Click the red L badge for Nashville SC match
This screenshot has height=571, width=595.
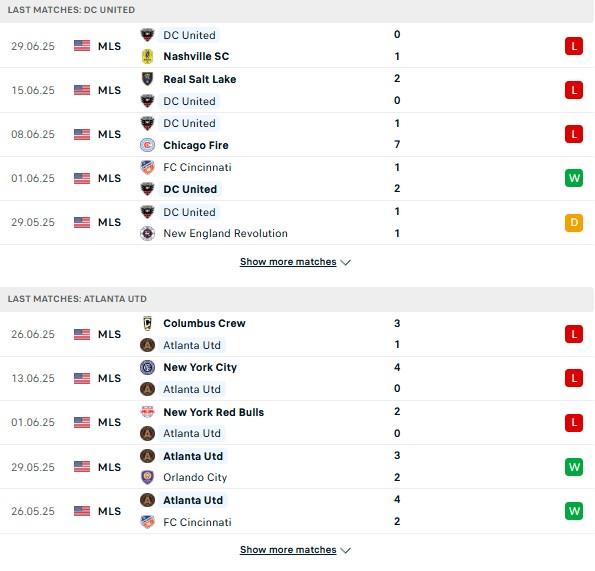pos(574,46)
